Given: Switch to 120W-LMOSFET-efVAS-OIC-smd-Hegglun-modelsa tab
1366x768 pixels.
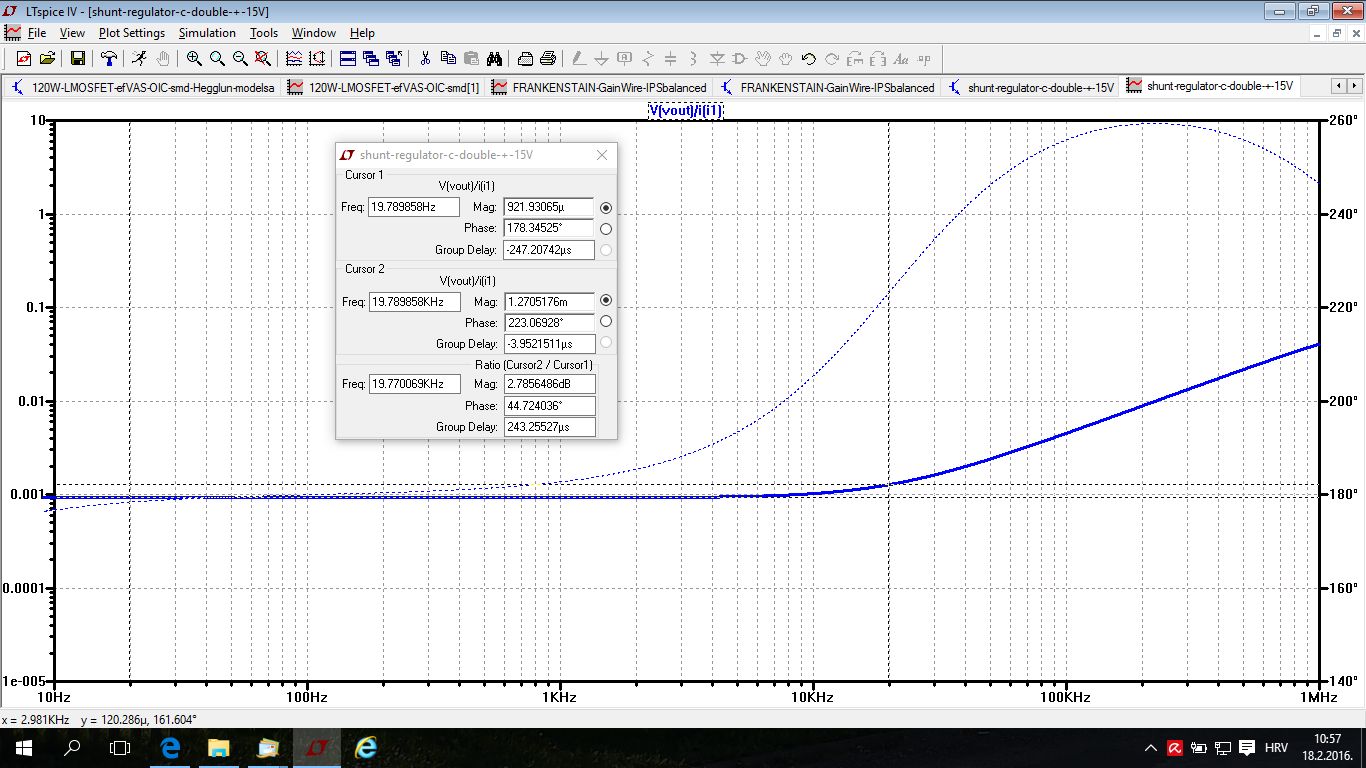Looking at the screenshot, I should click(142, 87).
